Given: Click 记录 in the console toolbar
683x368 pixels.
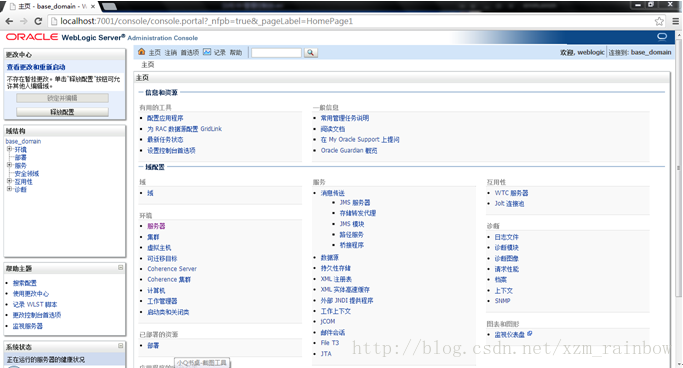Looking at the screenshot, I should coord(220,52).
